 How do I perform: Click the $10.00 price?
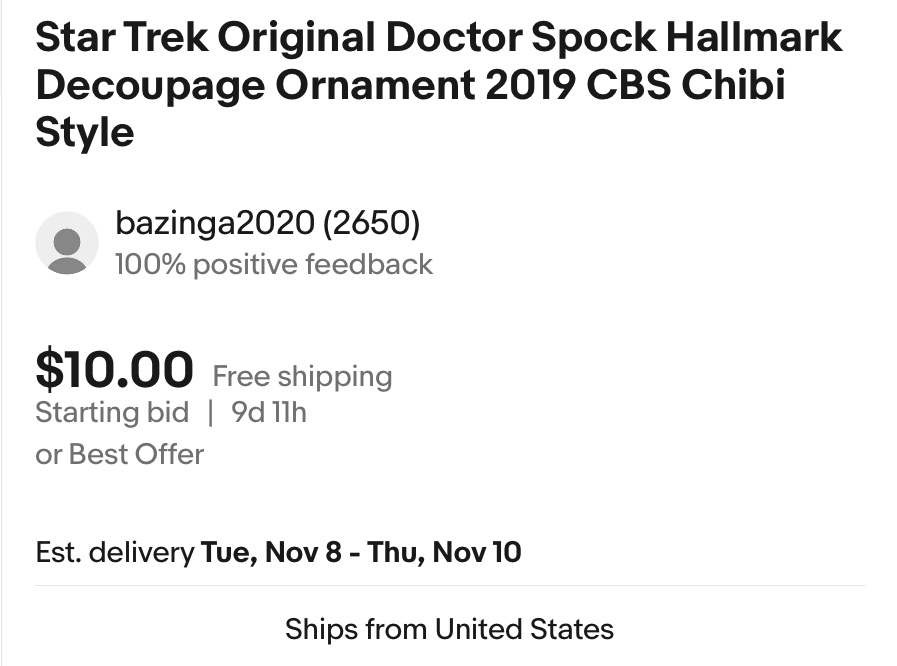pos(114,370)
